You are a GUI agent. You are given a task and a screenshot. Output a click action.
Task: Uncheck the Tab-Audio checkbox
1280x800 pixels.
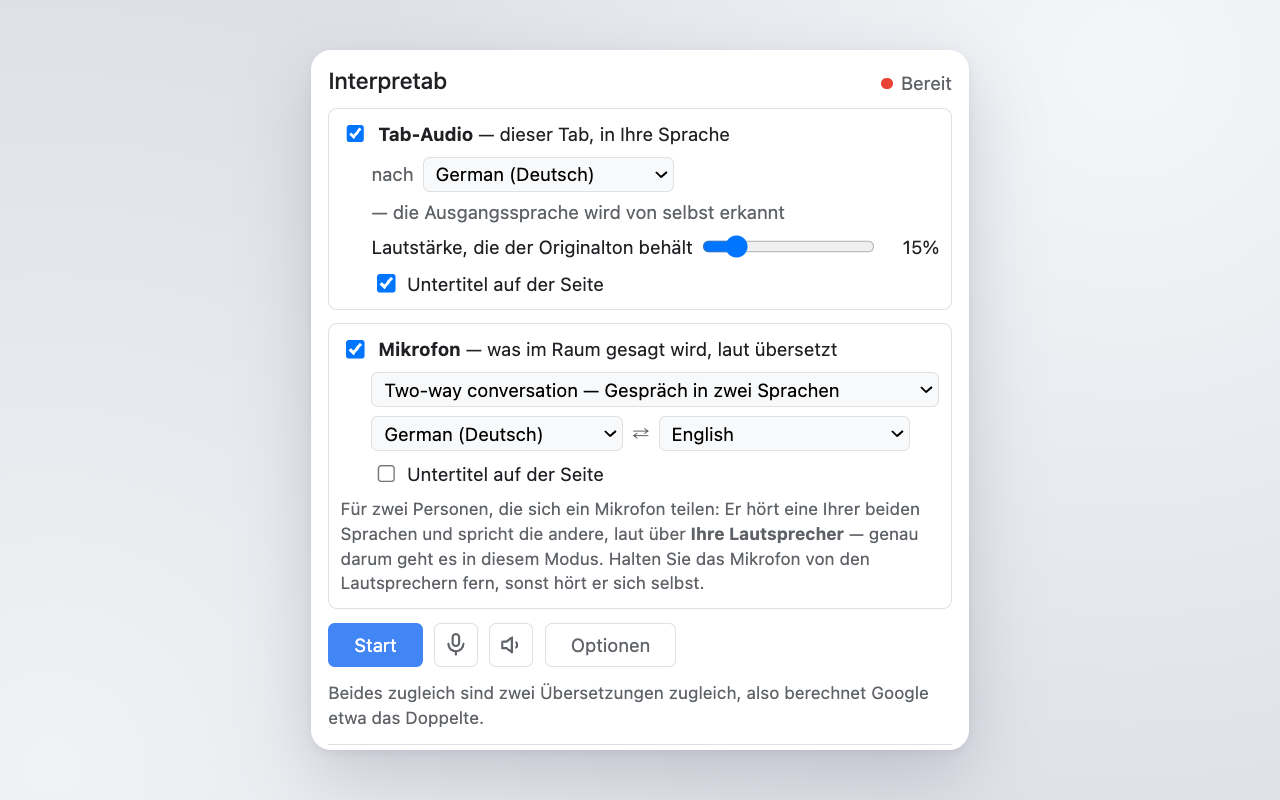tap(355, 134)
